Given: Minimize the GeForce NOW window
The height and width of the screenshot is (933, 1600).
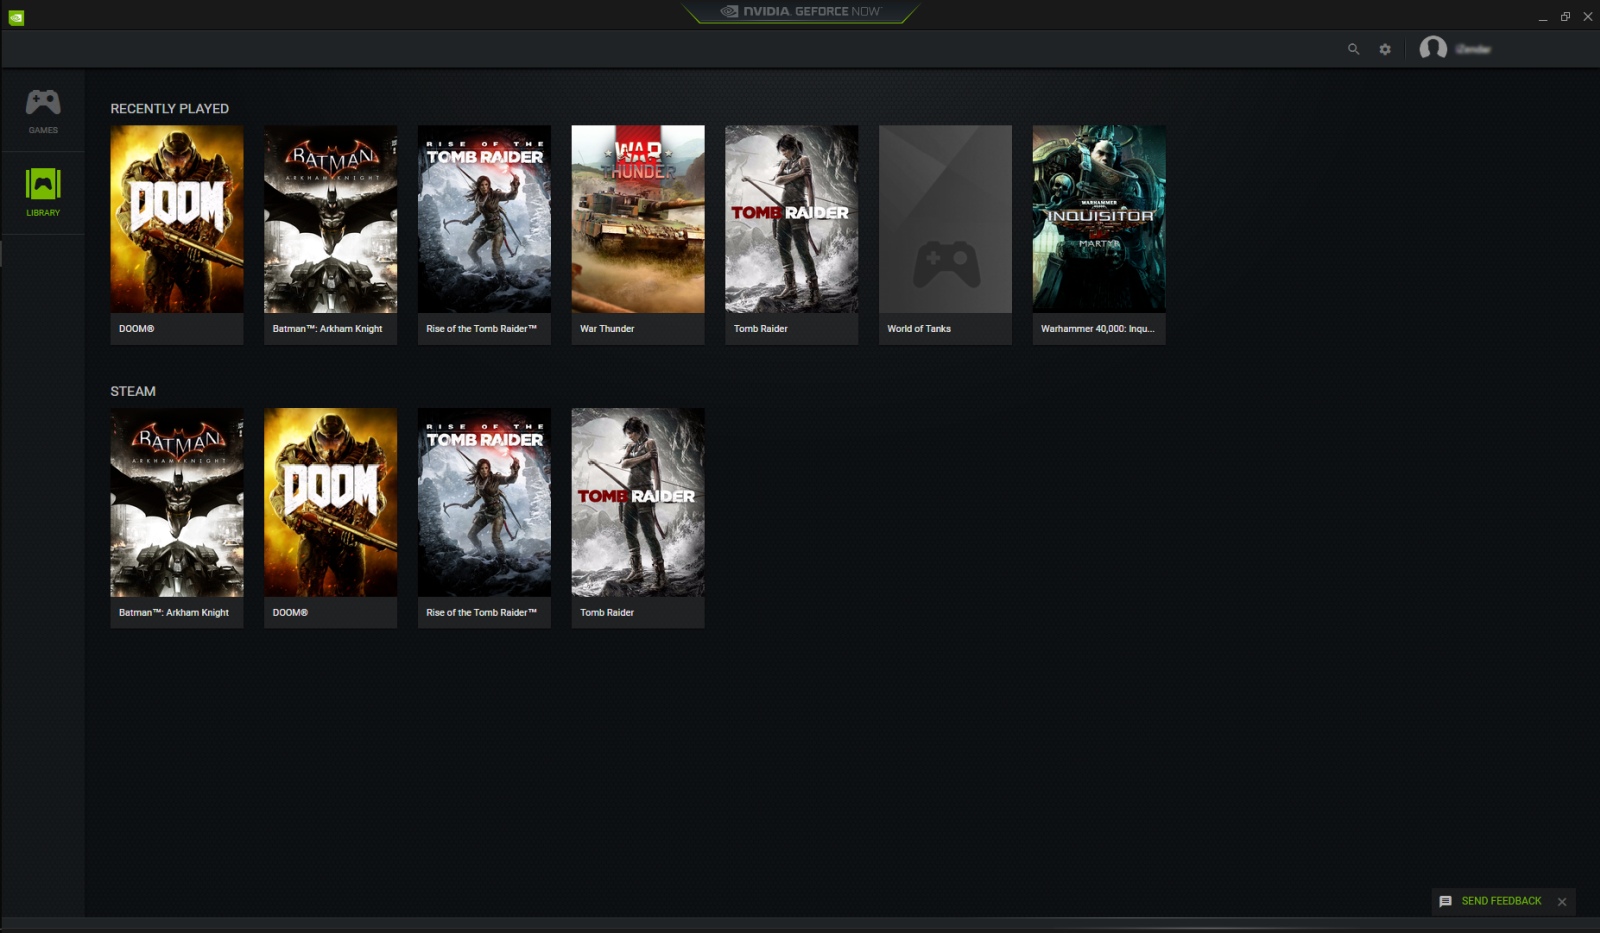Looking at the screenshot, I should 1543,17.
